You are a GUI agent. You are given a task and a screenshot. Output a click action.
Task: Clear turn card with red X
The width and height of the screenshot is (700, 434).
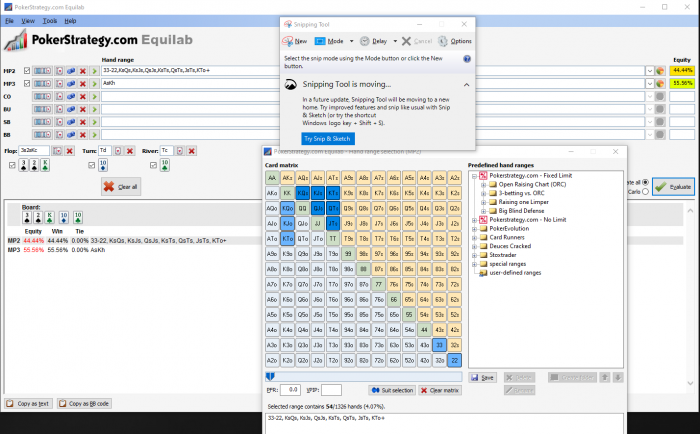[130, 151]
